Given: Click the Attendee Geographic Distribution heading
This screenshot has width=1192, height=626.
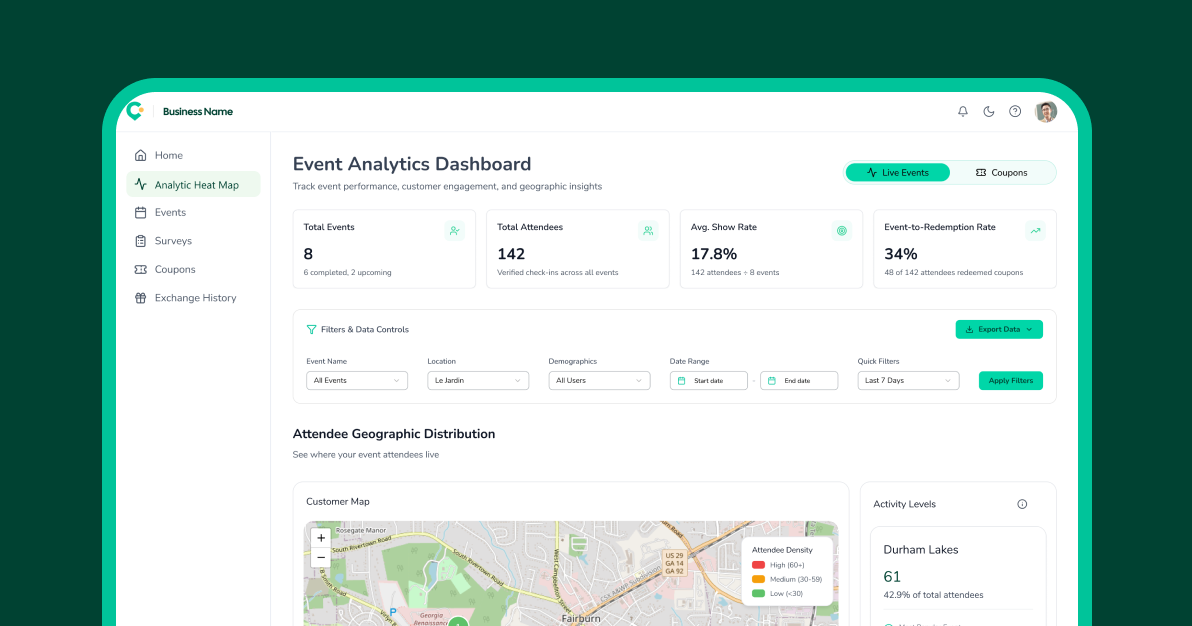Looking at the screenshot, I should (394, 434).
